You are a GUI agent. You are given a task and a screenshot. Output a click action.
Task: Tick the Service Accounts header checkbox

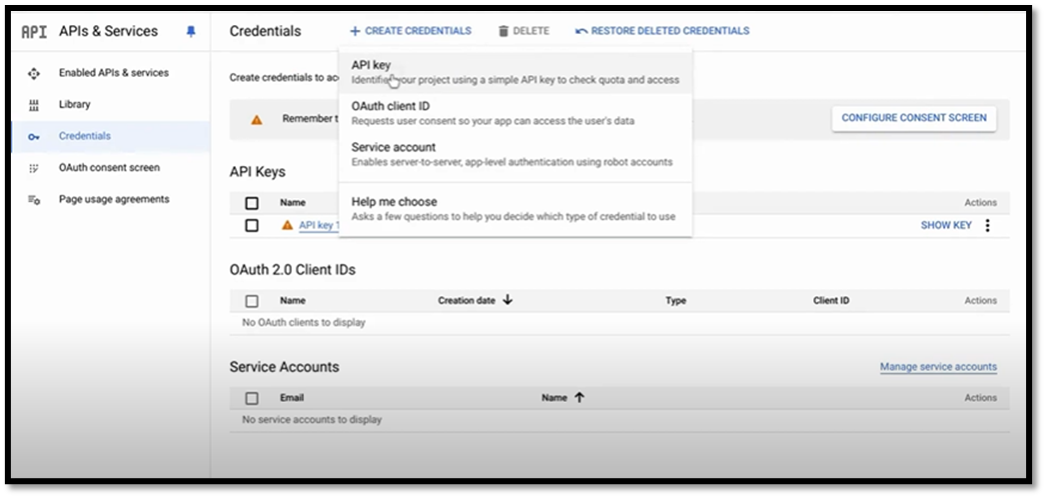(252, 398)
